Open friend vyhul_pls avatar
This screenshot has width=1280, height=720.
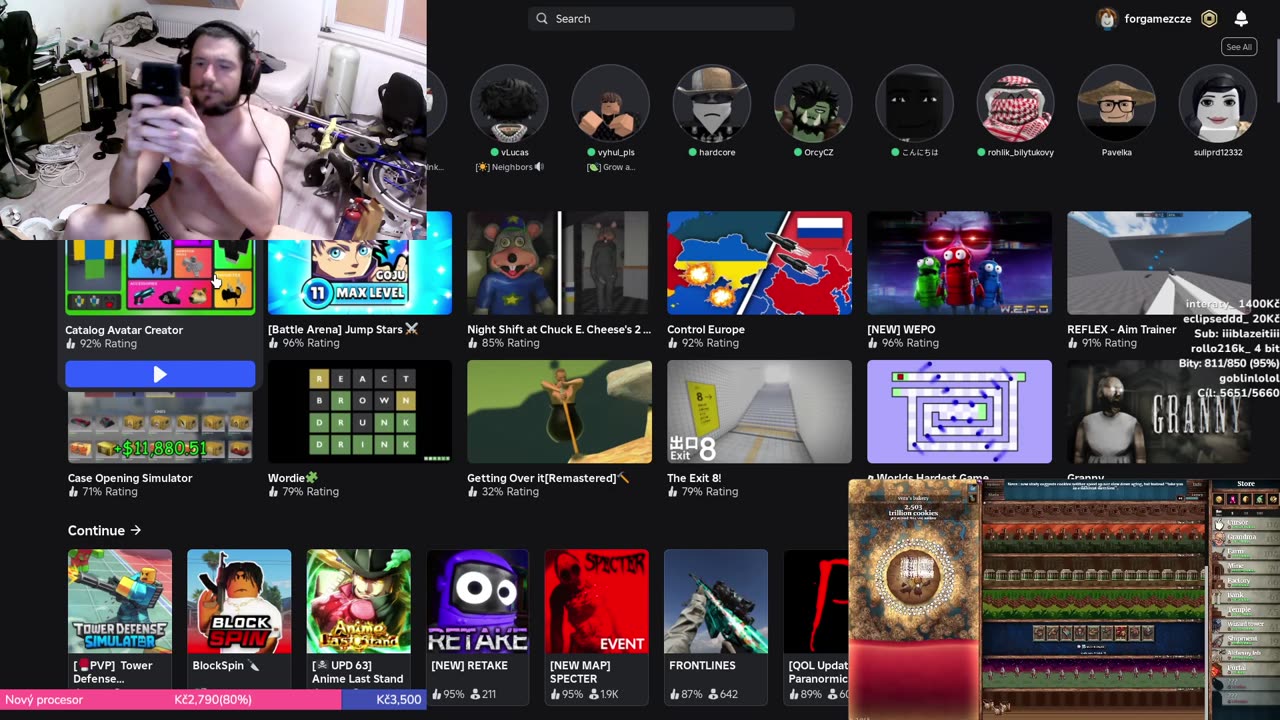pos(610,103)
